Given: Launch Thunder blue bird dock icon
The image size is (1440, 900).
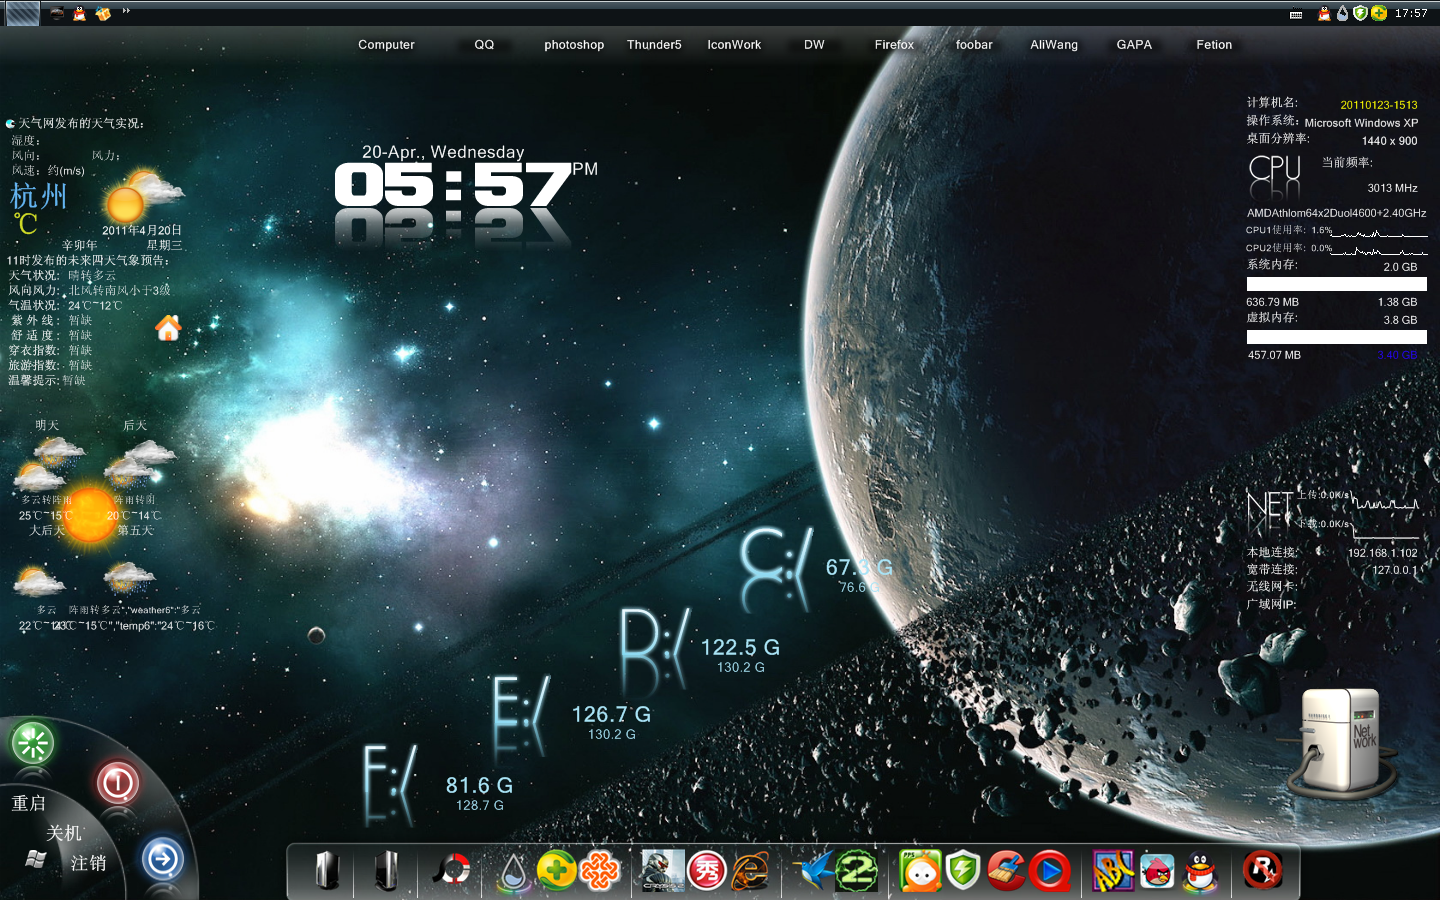Looking at the screenshot, I should tap(814, 871).
